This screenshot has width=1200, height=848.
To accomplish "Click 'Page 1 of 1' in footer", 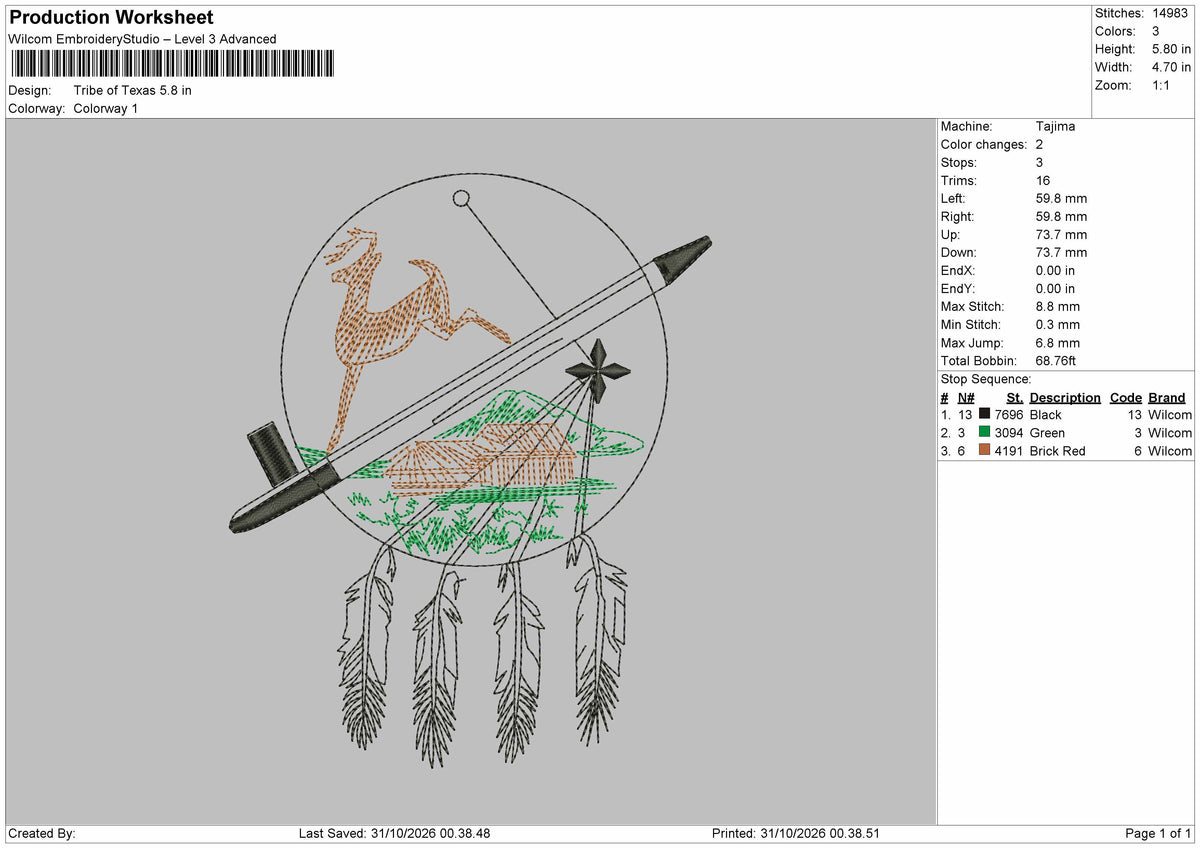I will 1158,833.
